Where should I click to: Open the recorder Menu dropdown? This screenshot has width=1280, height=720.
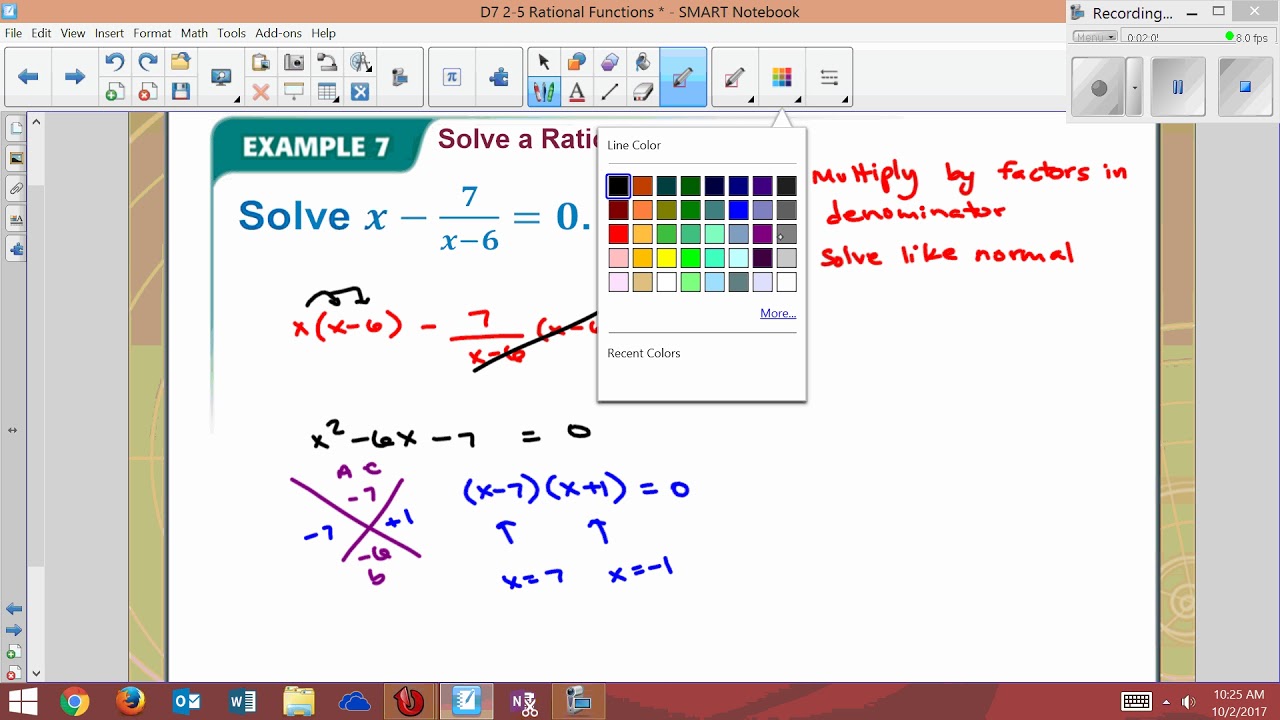pos(1095,37)
